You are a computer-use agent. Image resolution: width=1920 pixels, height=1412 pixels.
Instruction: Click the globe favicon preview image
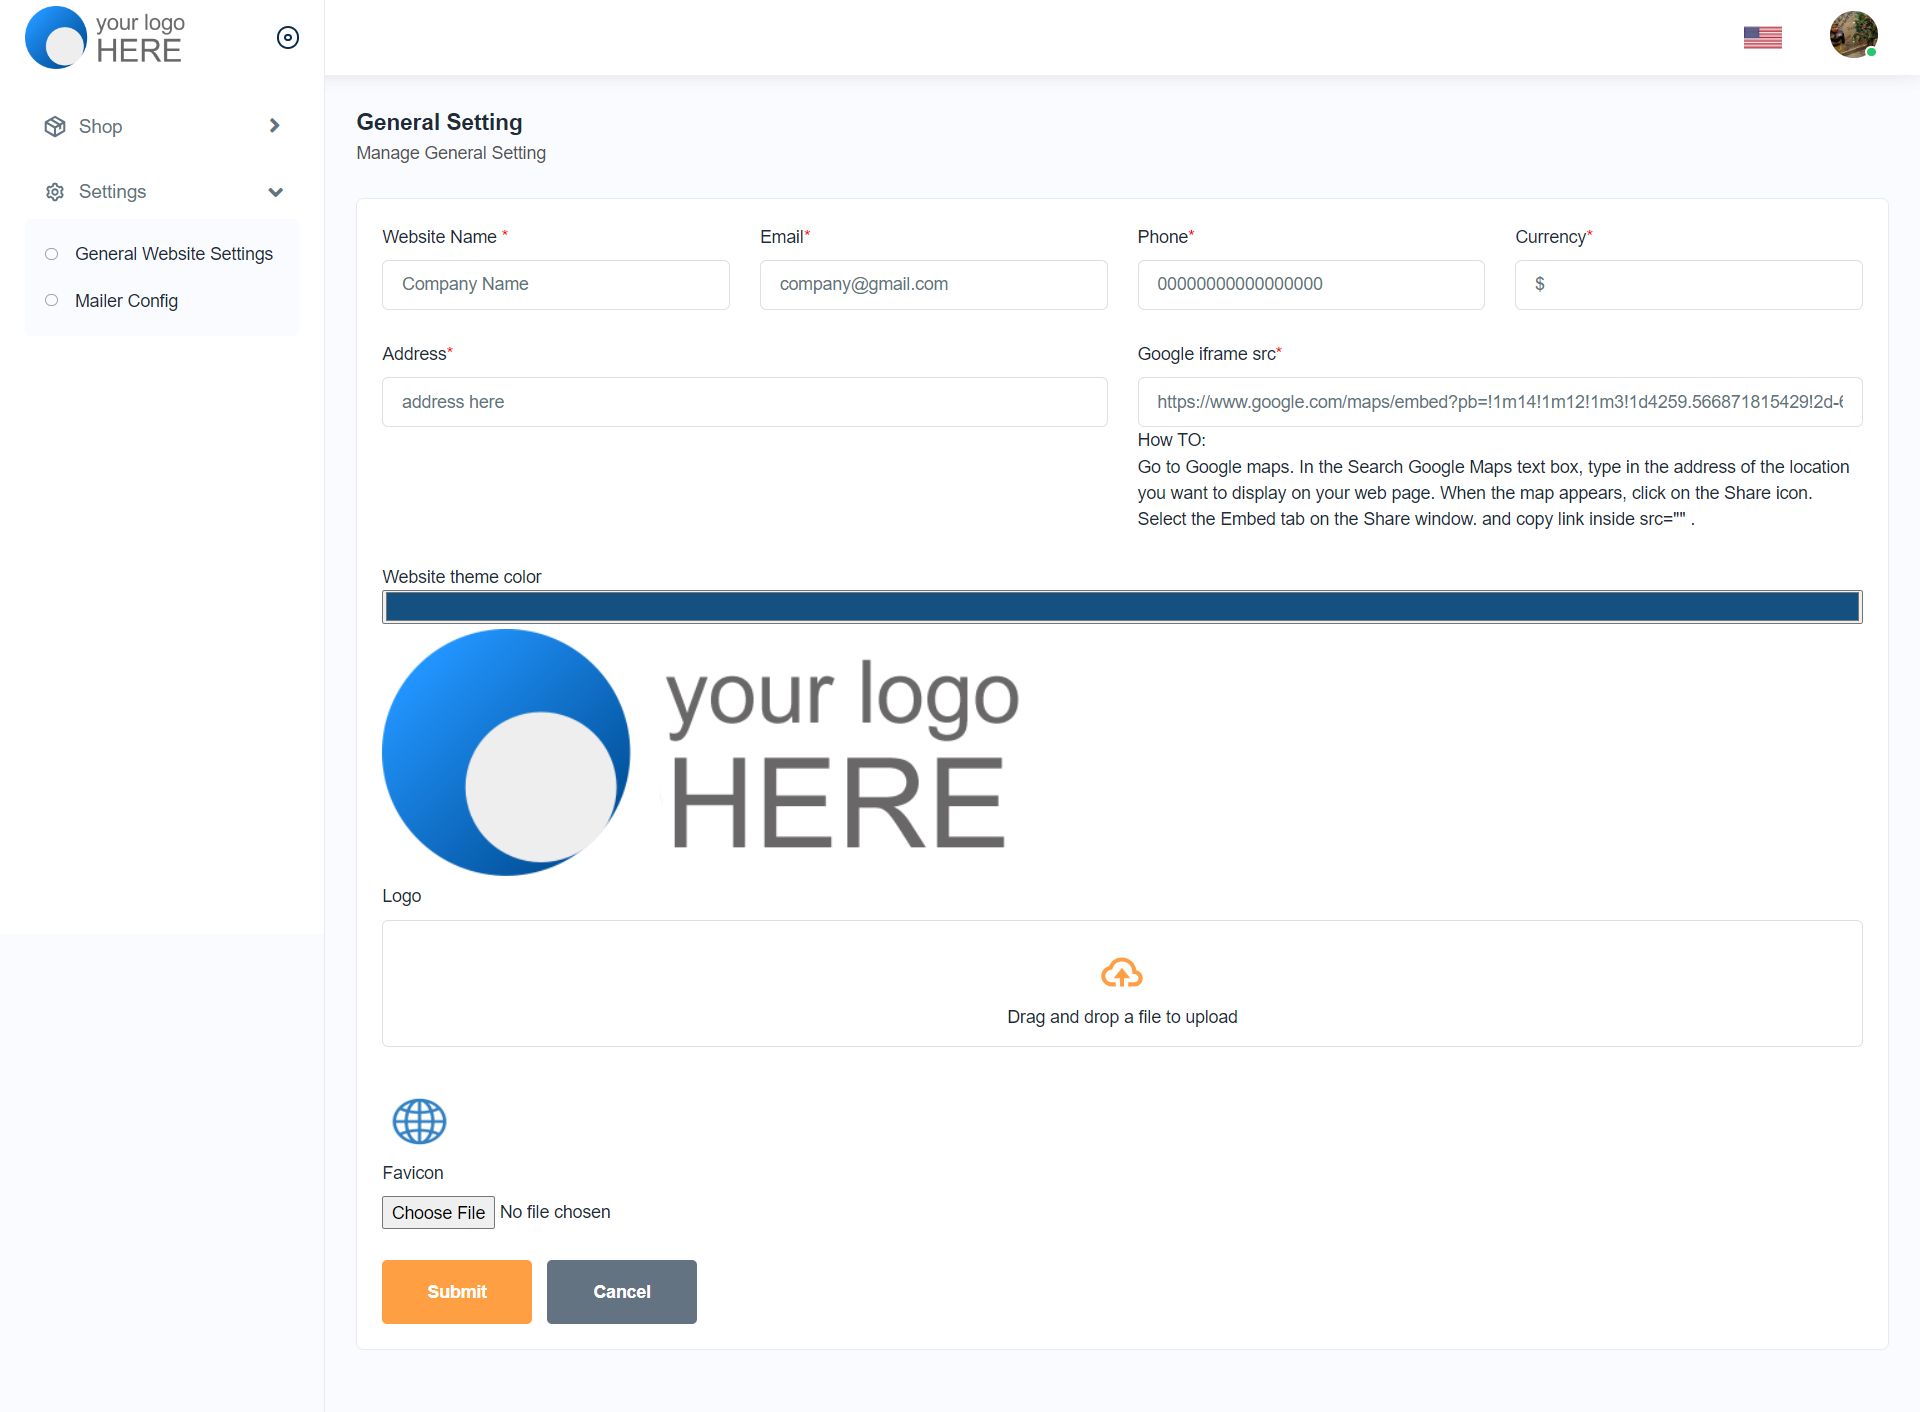click(419, 1121)
